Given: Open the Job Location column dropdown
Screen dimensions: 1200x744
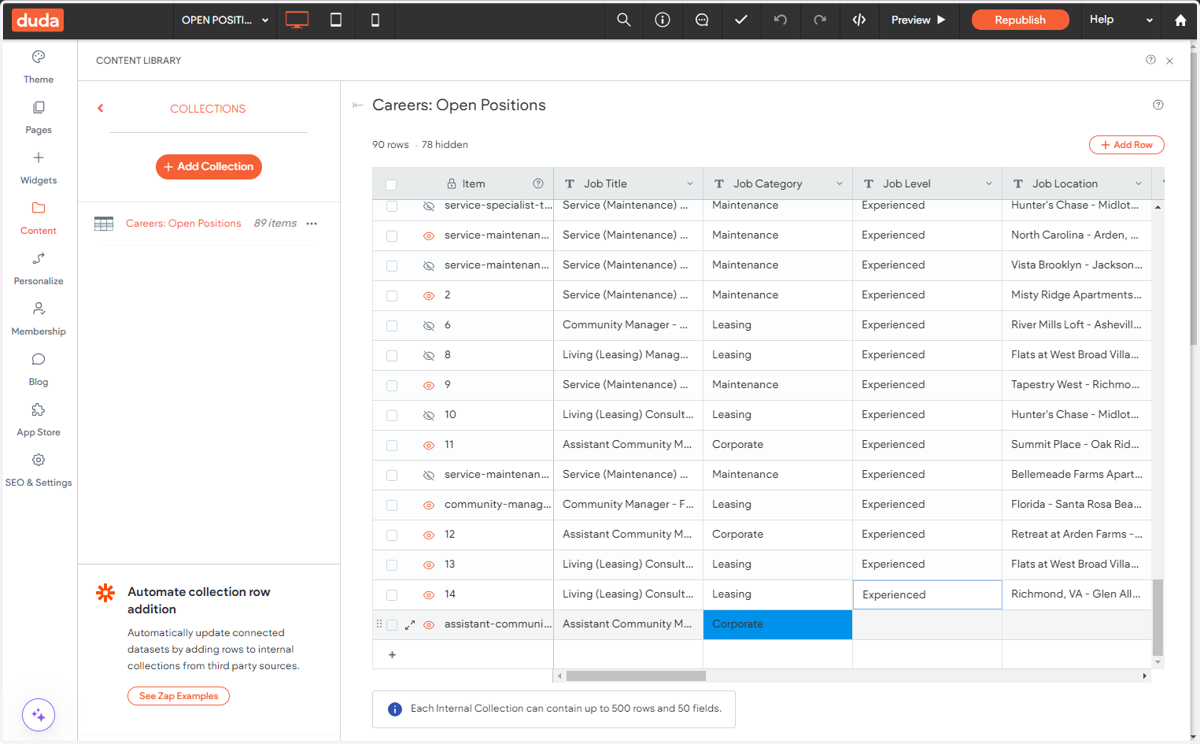Looking at the screenshot, I should tap(1138, 184).
